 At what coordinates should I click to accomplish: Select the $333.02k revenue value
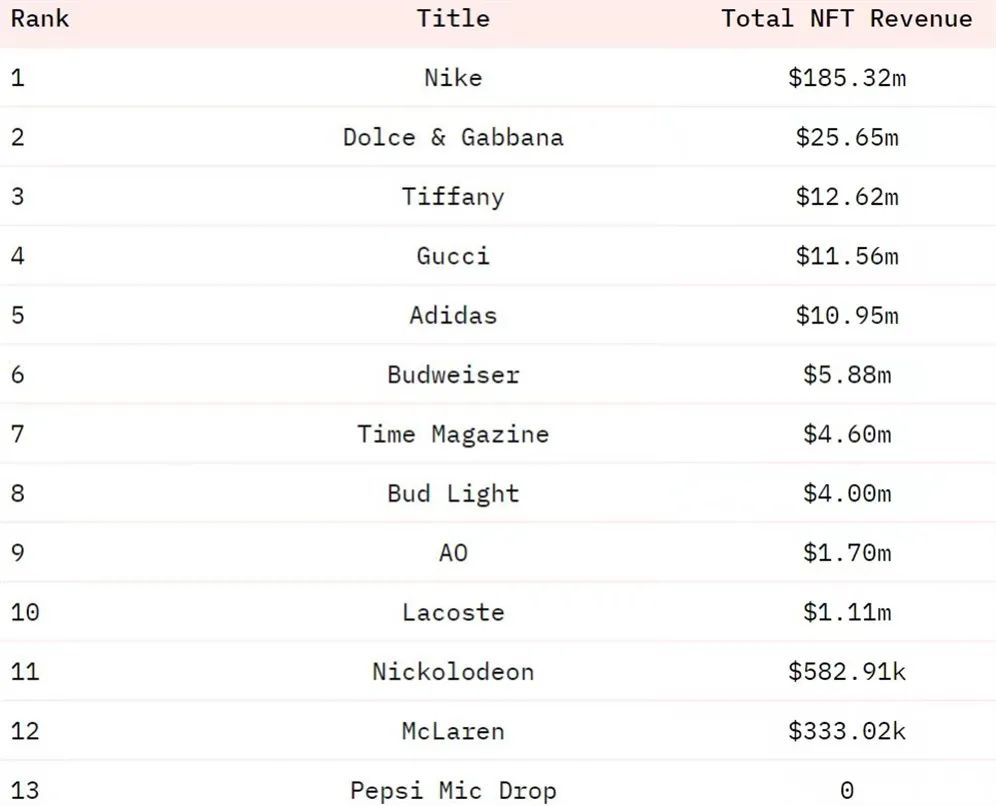[847, 731]
